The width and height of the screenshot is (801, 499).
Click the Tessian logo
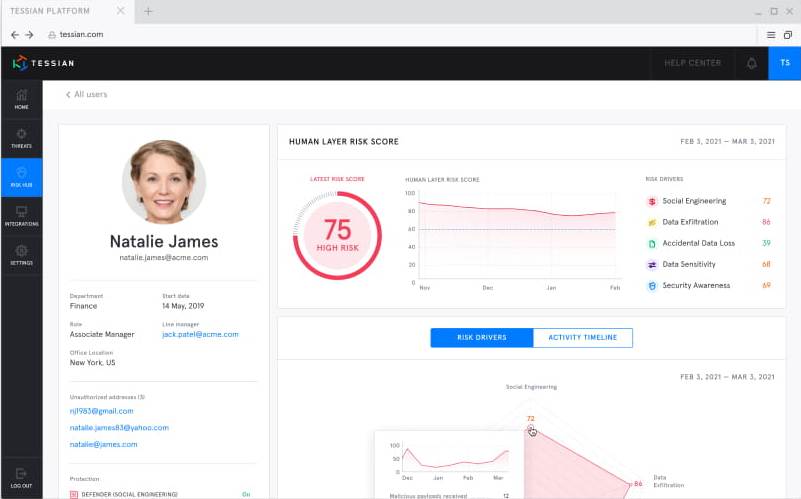[x=43, y=63]
